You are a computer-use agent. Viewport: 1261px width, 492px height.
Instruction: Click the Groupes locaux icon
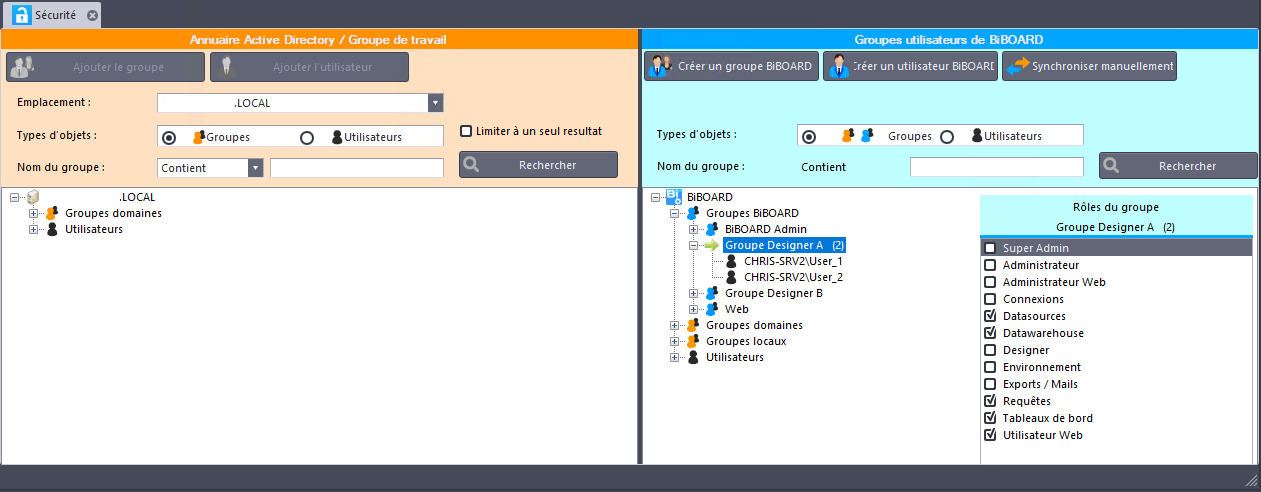(693, 341)
